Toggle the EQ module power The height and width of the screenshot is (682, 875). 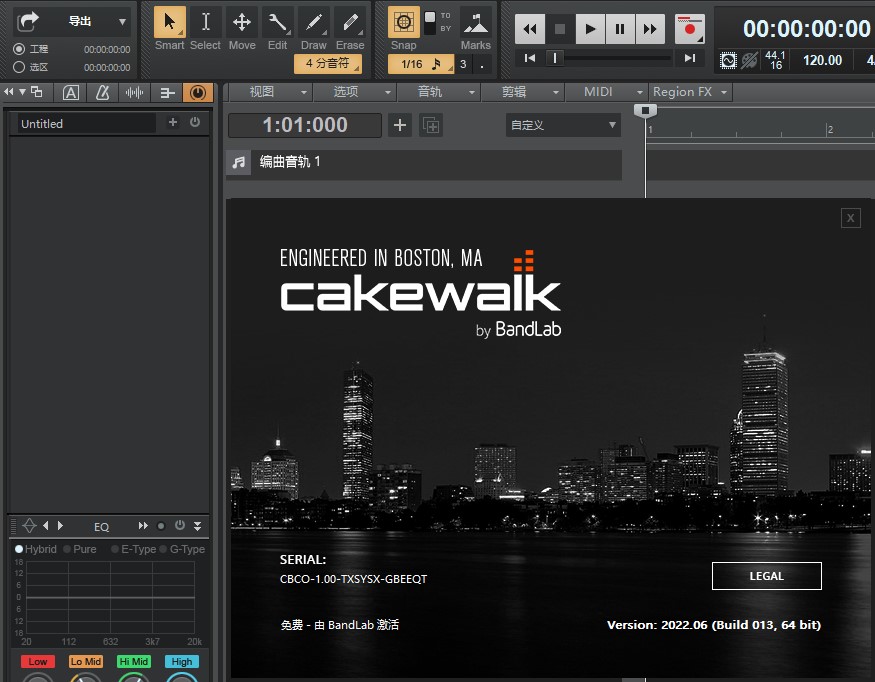pos(180,525)
